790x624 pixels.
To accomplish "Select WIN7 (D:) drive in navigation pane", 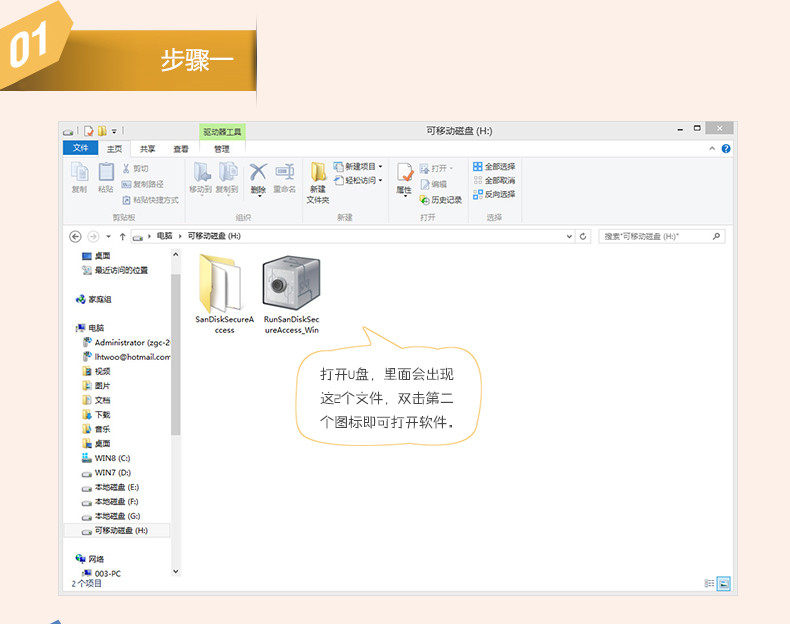I will coord(106,473).
